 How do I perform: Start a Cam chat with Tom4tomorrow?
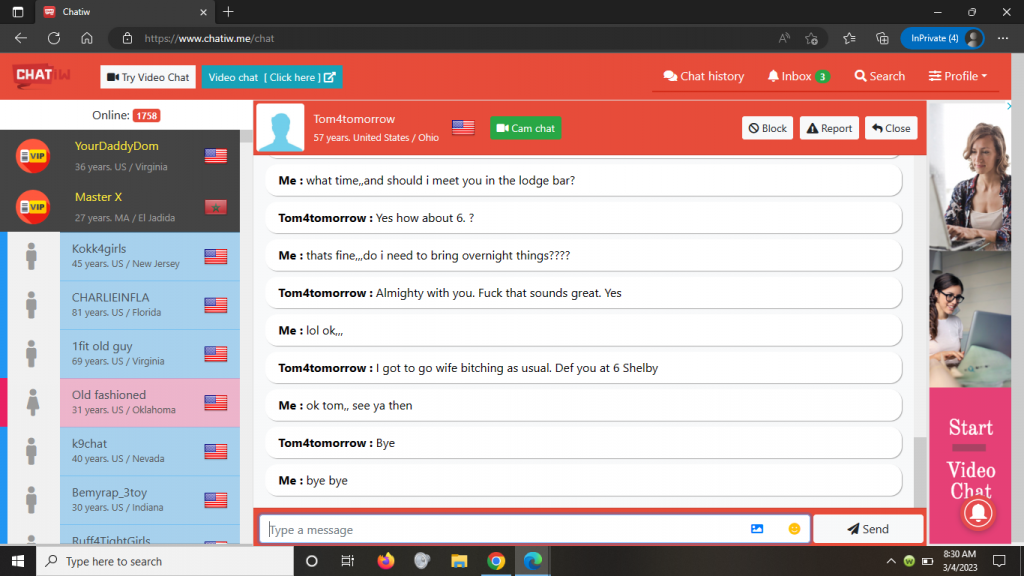click(x=525, y=128)
